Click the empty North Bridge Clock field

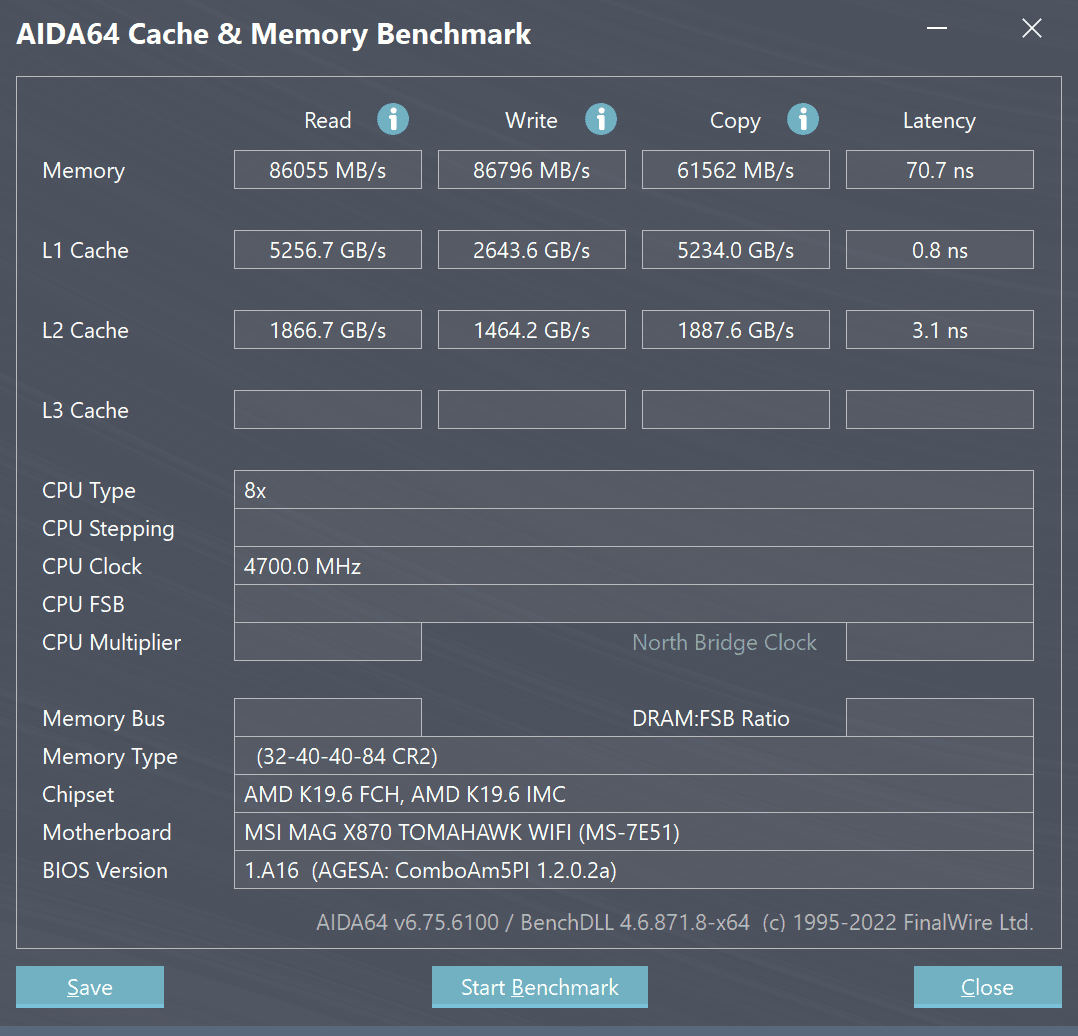[940, 641]
